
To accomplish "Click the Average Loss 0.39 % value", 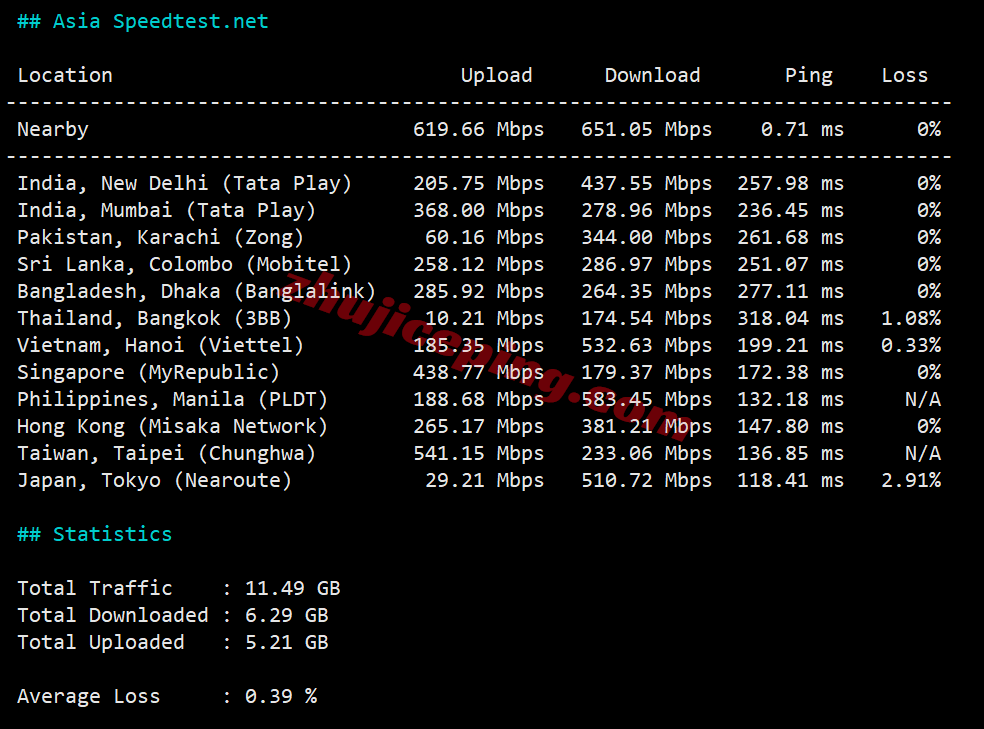I will (x=280, y=696).
